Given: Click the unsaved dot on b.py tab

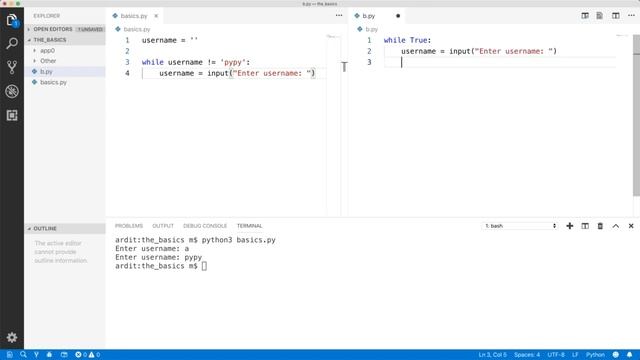Looking at the screenshot, I should click(x=398, y=16).
